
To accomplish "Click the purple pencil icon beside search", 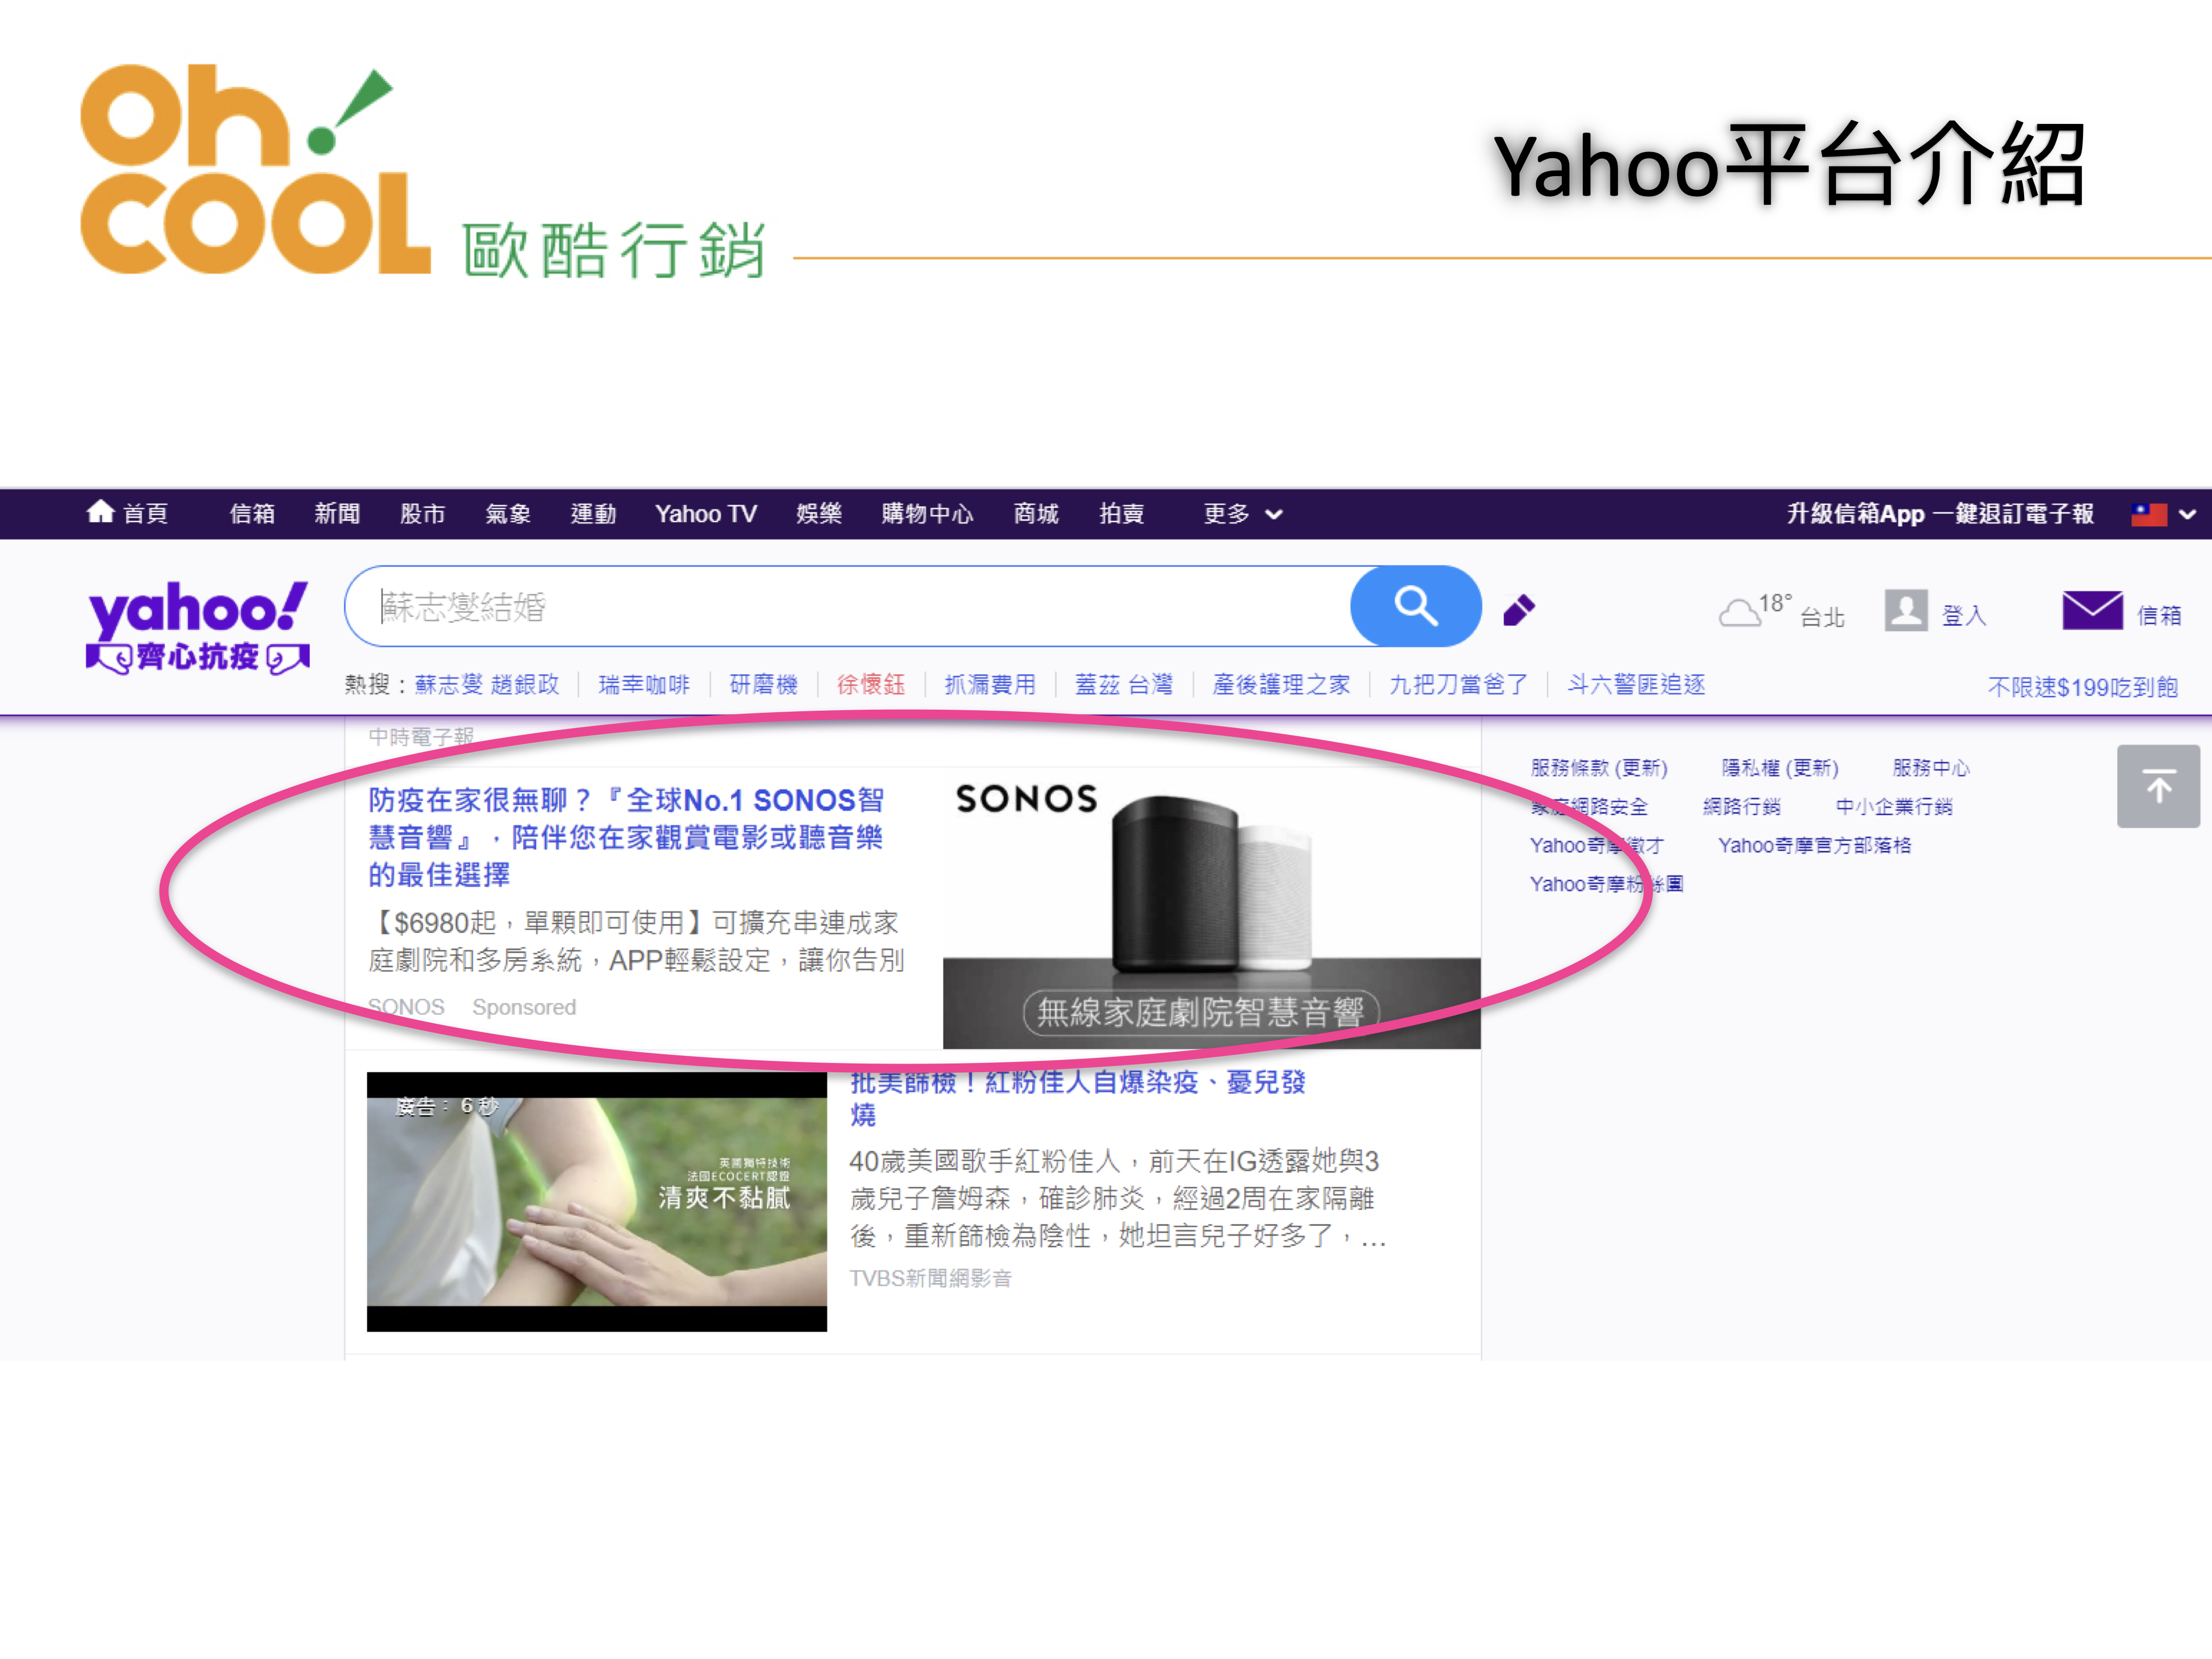I will [1518, 609].
